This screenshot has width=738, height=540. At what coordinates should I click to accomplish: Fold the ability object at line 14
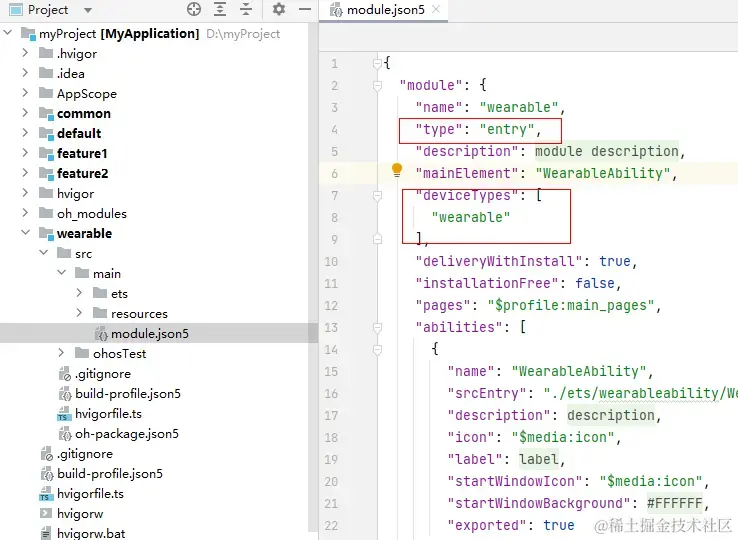tap(377, 349)
